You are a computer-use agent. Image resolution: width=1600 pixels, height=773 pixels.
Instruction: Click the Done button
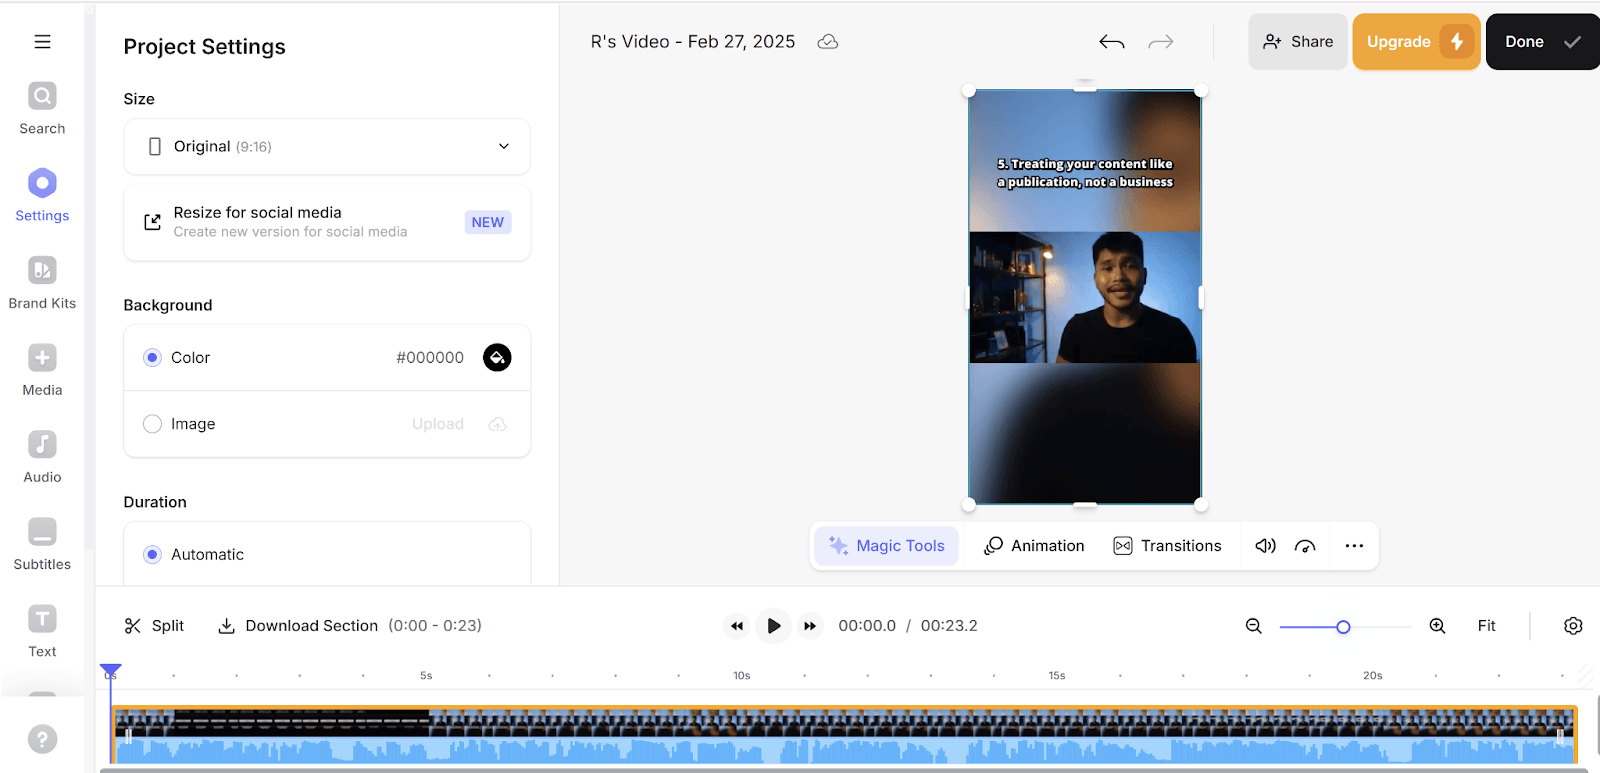[1543, 42]
